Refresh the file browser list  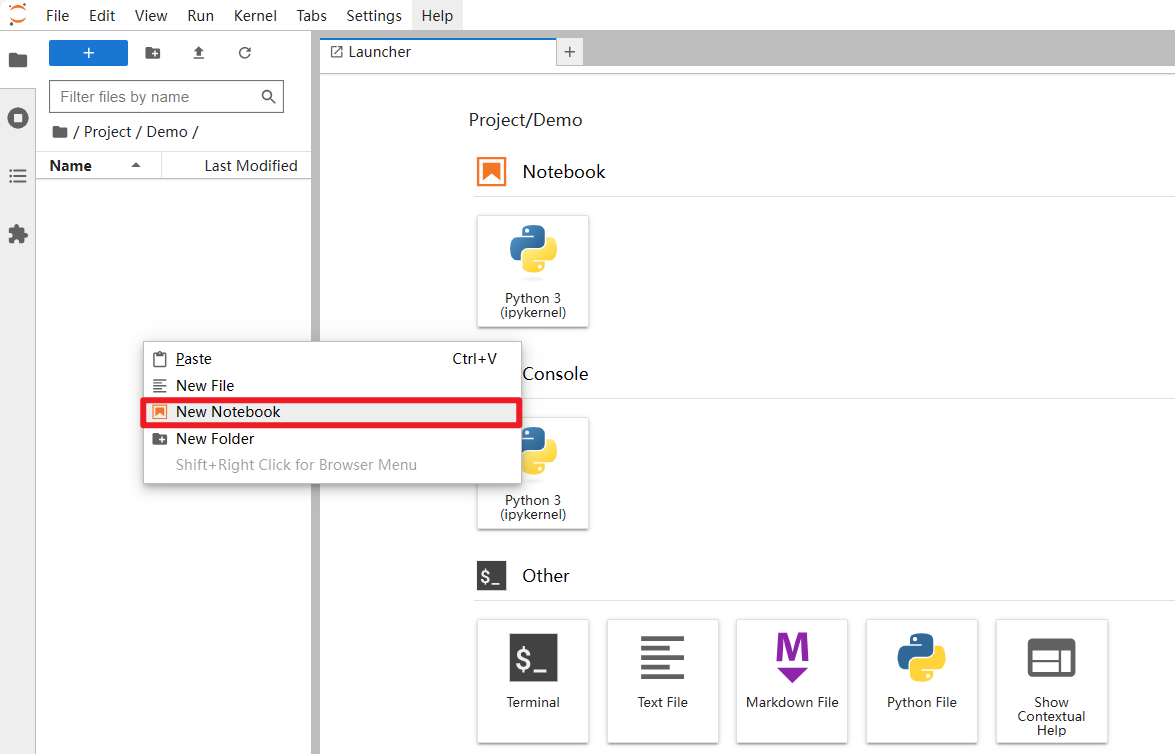click(x=244, y=53)
